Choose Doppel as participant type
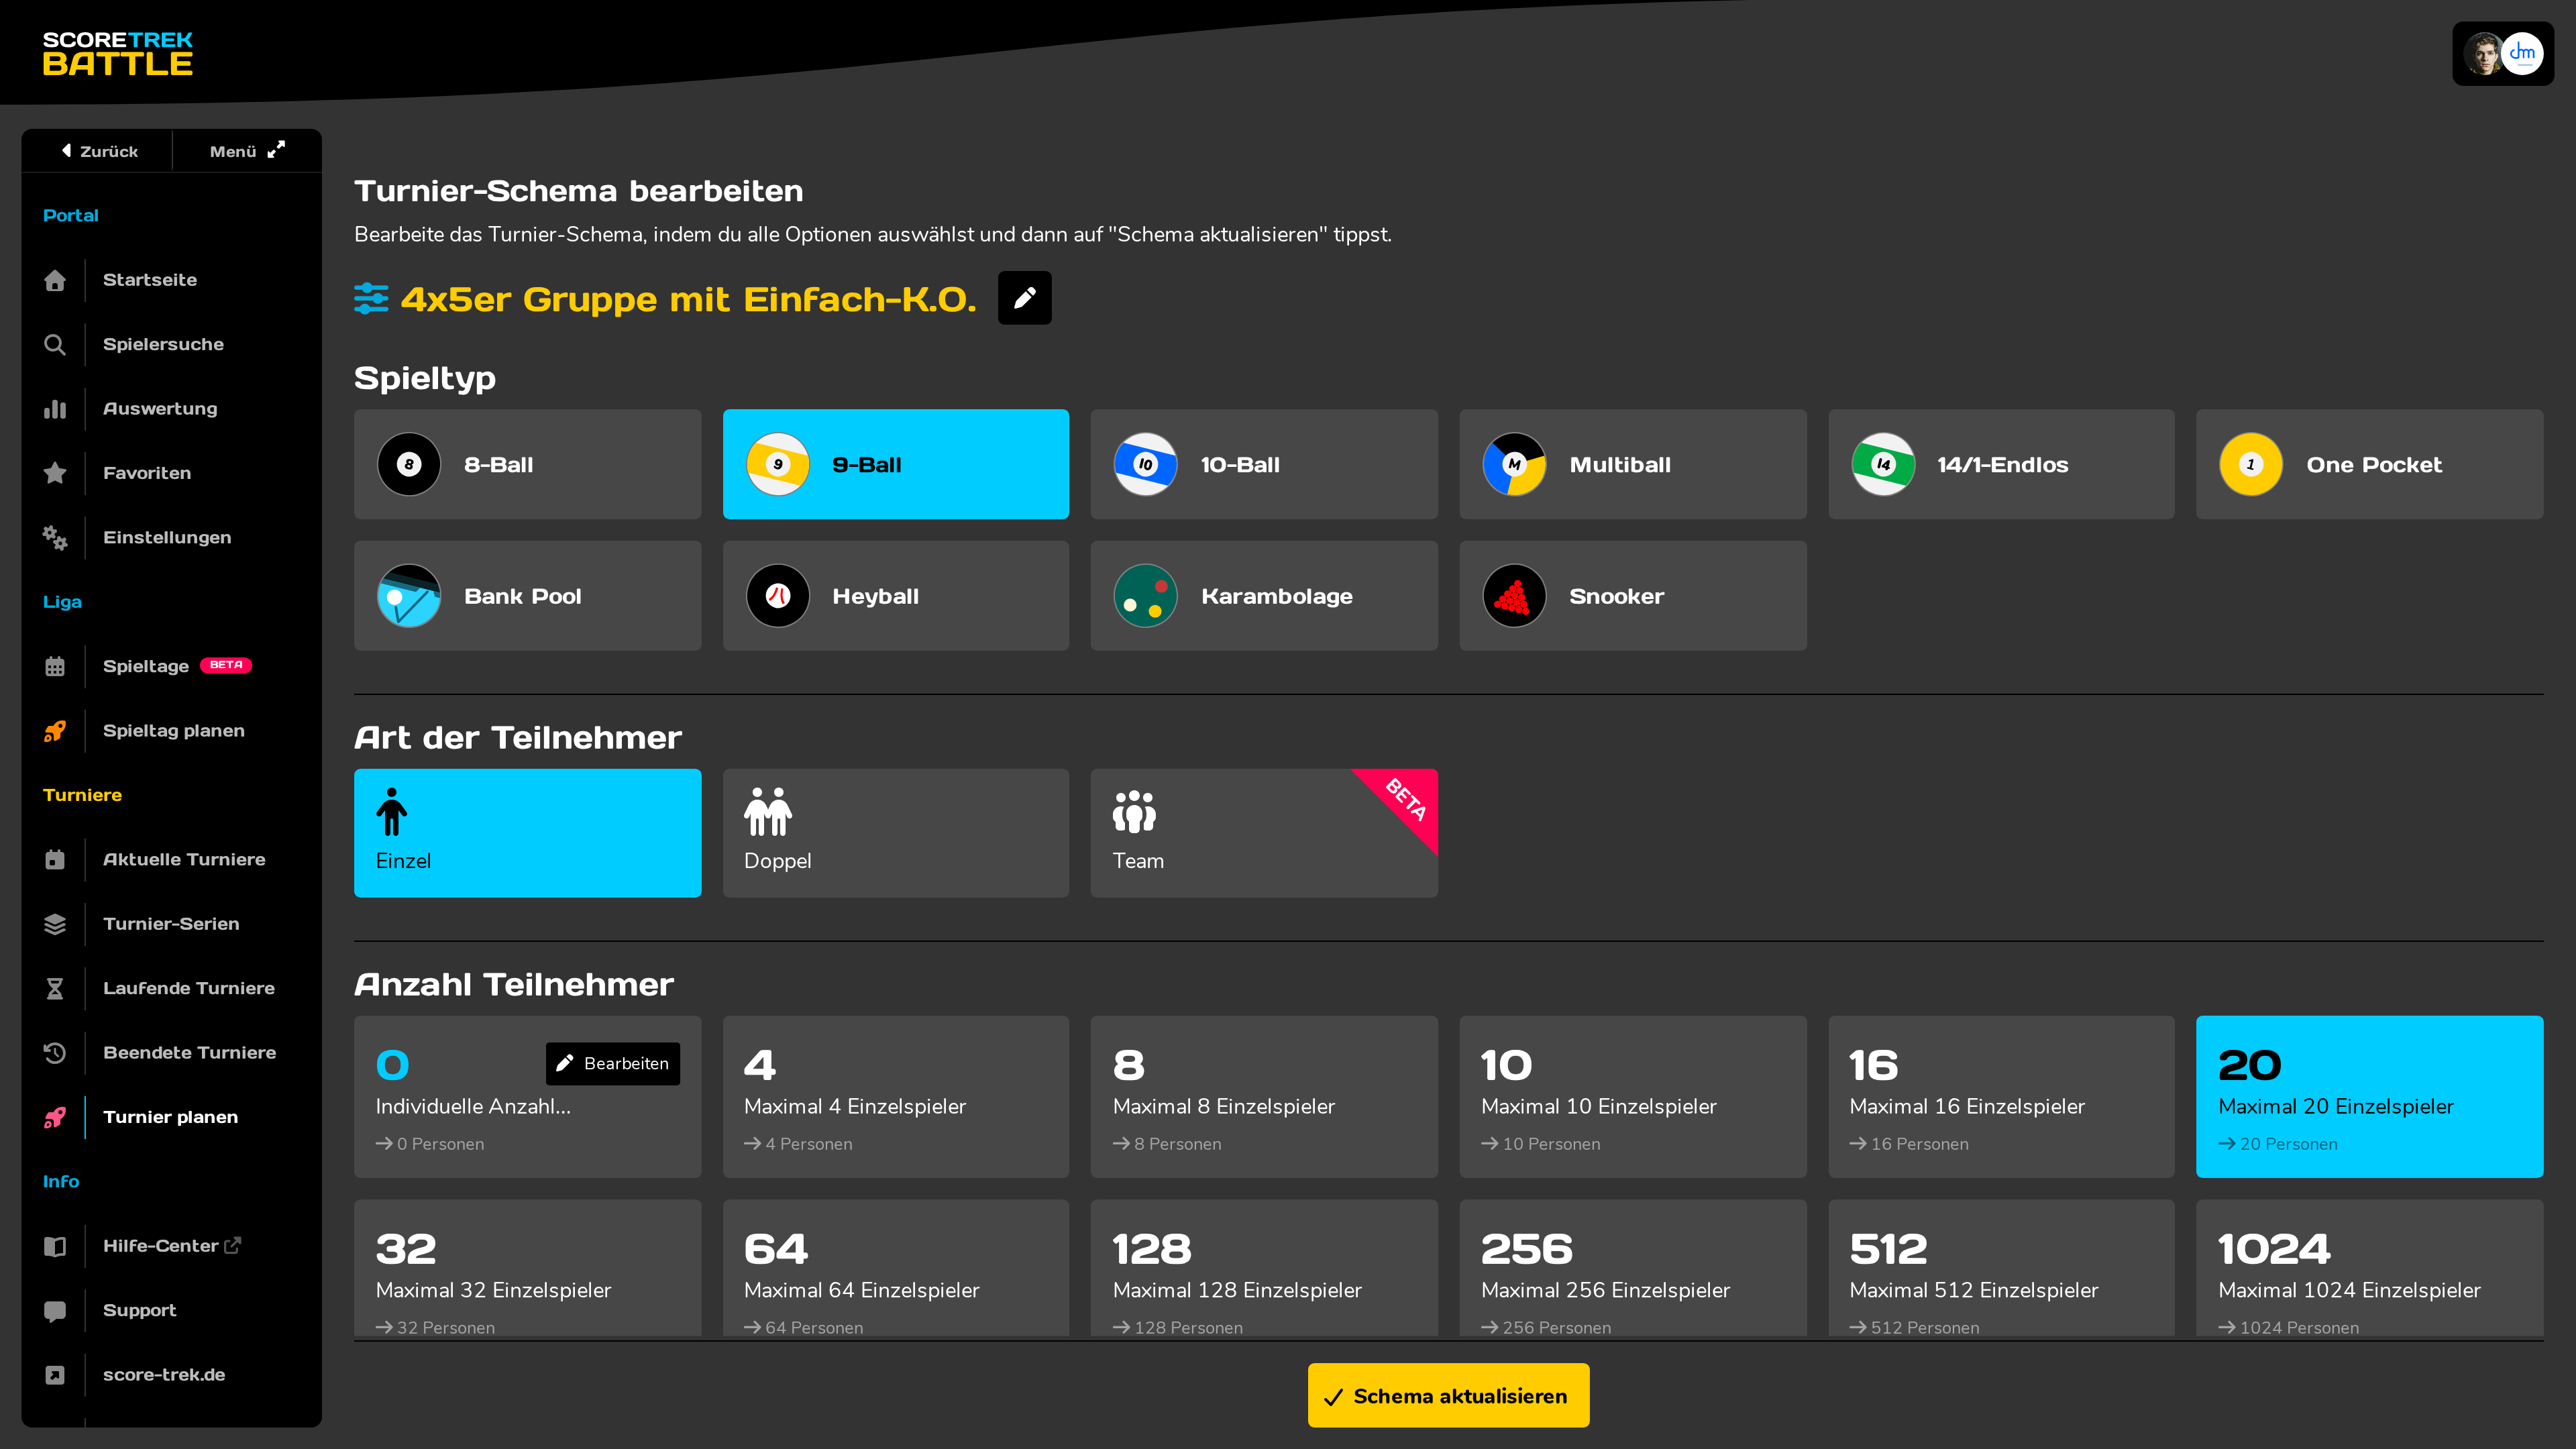Image resolution: width=2576 pixels, height=1449 pixels. click(x=895, y=833)
